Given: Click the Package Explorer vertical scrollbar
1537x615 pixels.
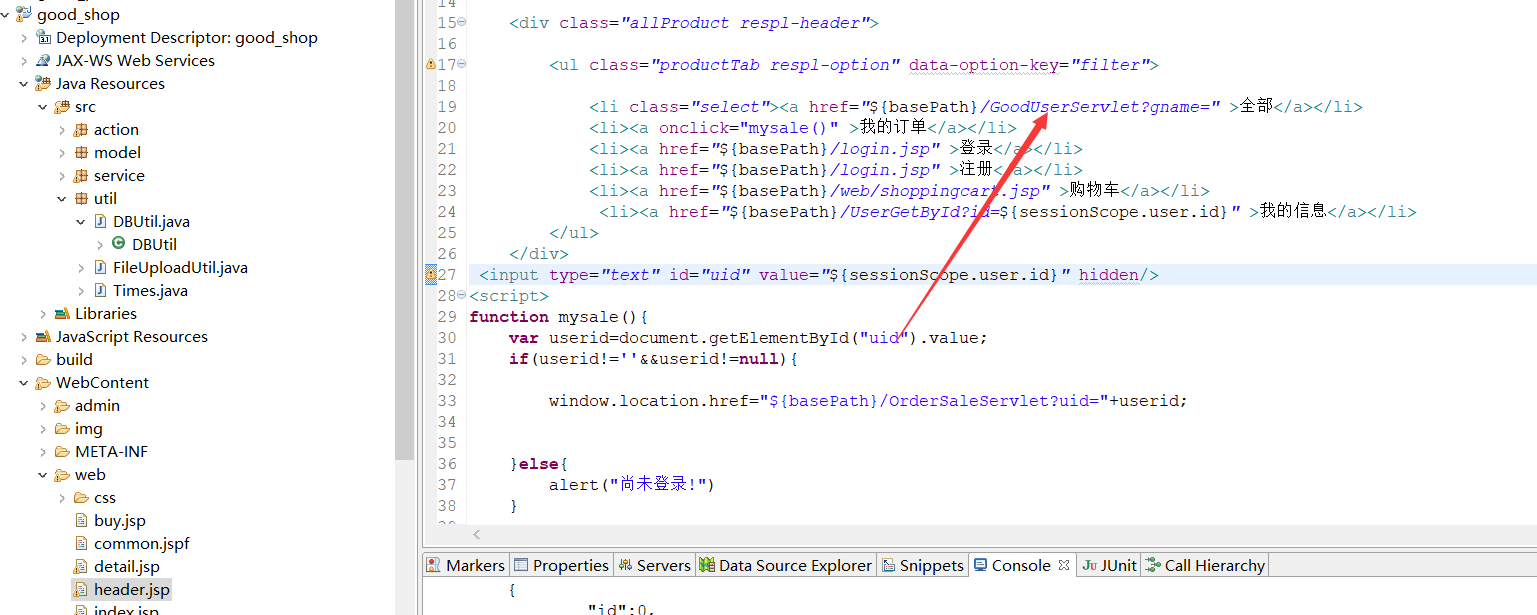Looking at the screenshot, I should (404, 230).
